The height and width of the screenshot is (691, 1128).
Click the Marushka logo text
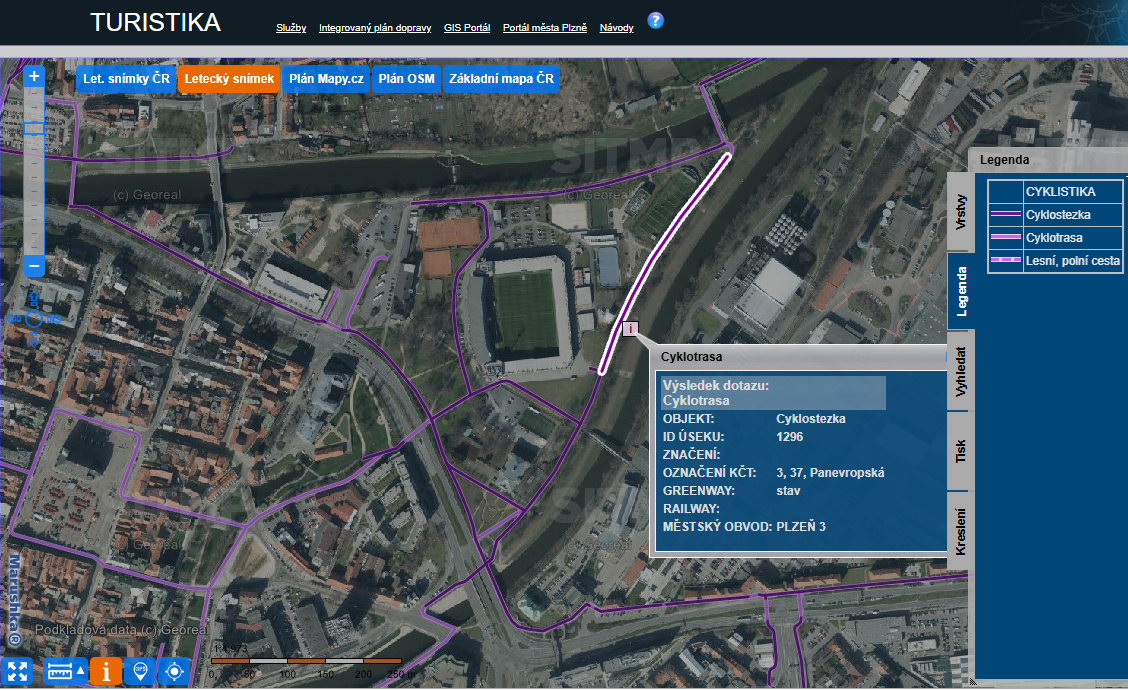pyautogui.click(x=14, y=600)
